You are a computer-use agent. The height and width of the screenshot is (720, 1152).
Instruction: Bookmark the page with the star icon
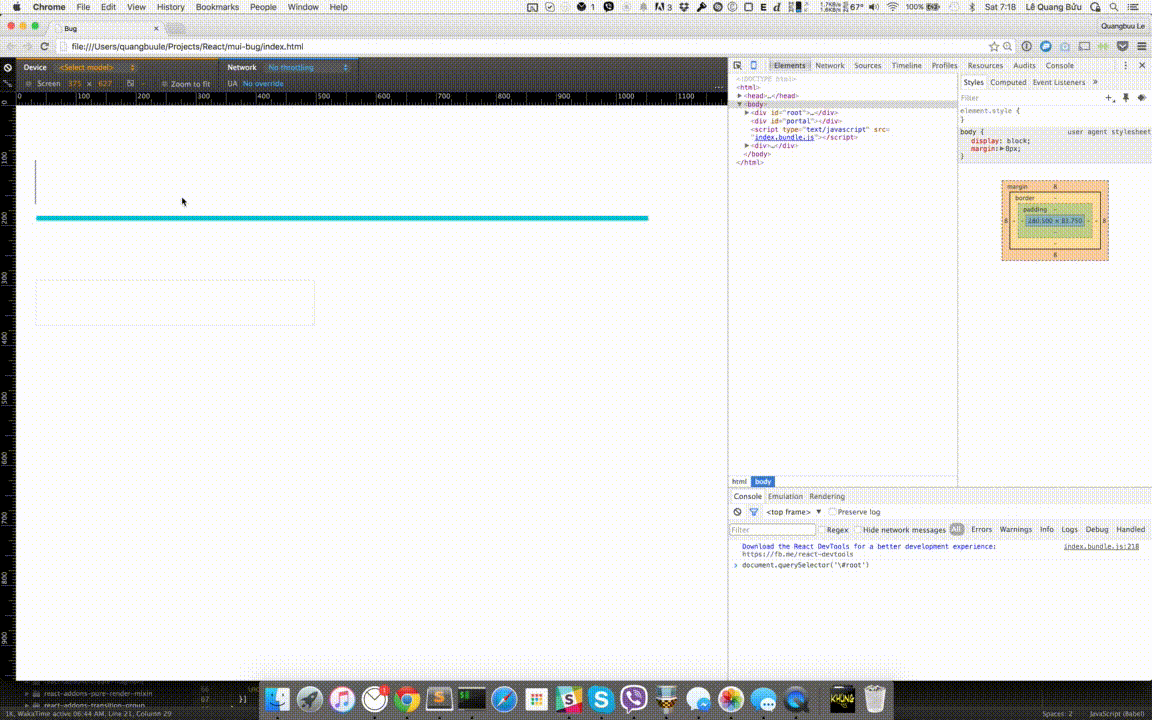994,46
